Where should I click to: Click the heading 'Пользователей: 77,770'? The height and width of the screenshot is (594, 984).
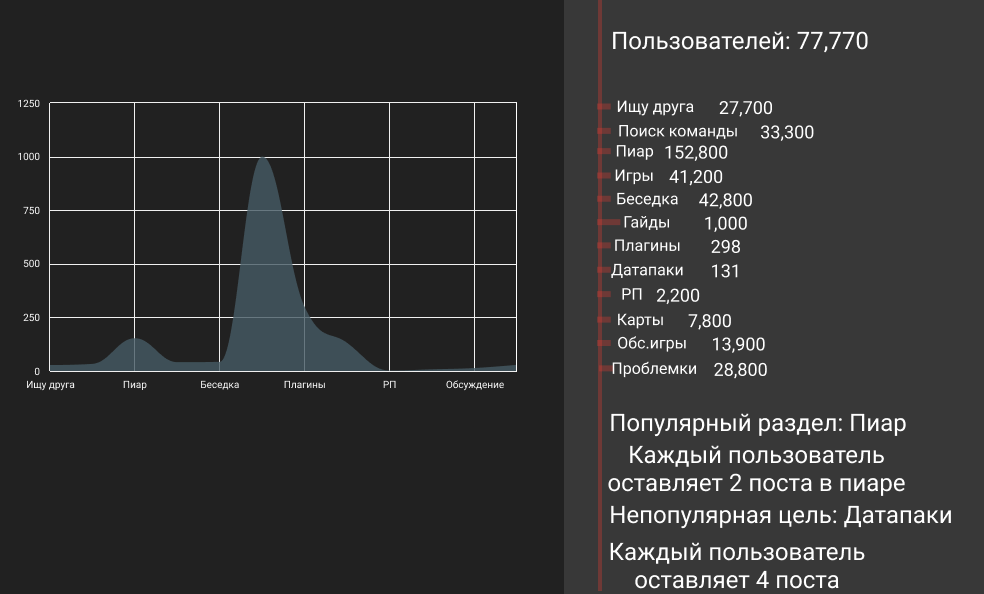[x=739, y=41]
